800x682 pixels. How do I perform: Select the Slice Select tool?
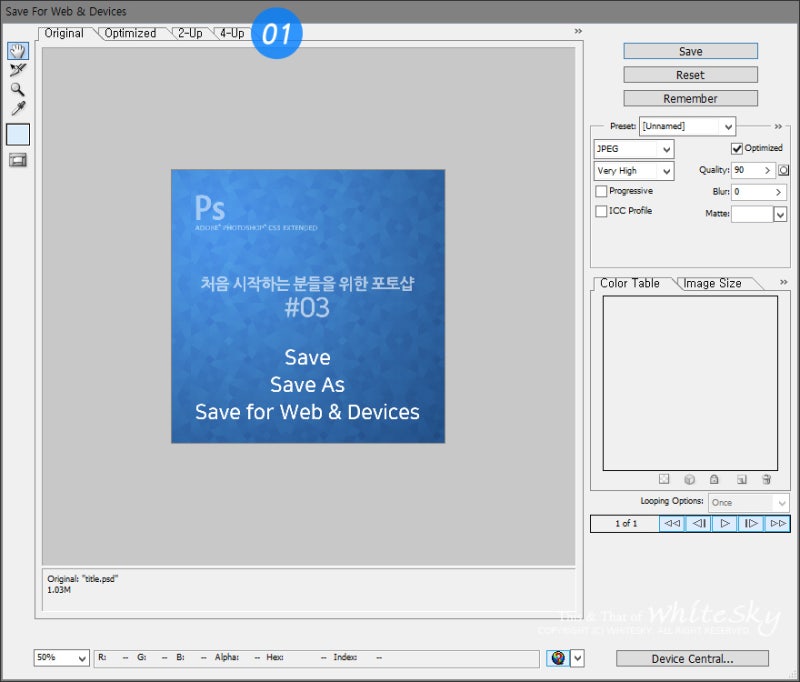[17, 70]
